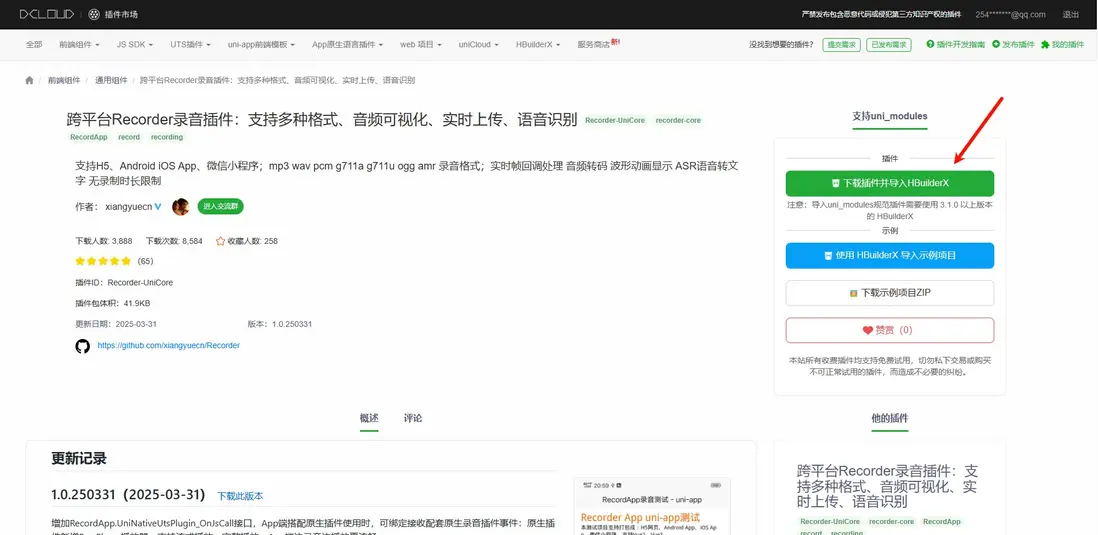Image resolution: width=1098 pixels, height=535 pixels.
Task: Open the GitHub octocat icon
Action: coord(83,346)
